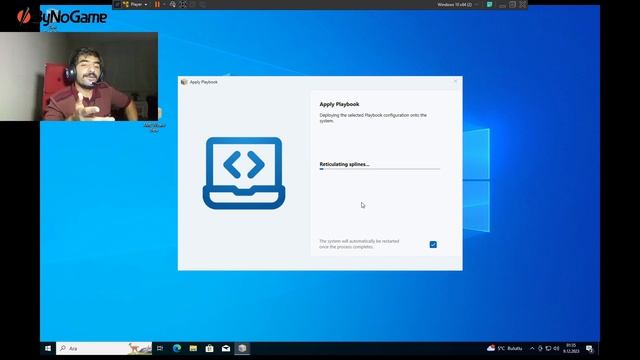Open Microsoft Store from the taskbar
The height and width of the screenshot is (360, 640).
[x=209, y=348]
